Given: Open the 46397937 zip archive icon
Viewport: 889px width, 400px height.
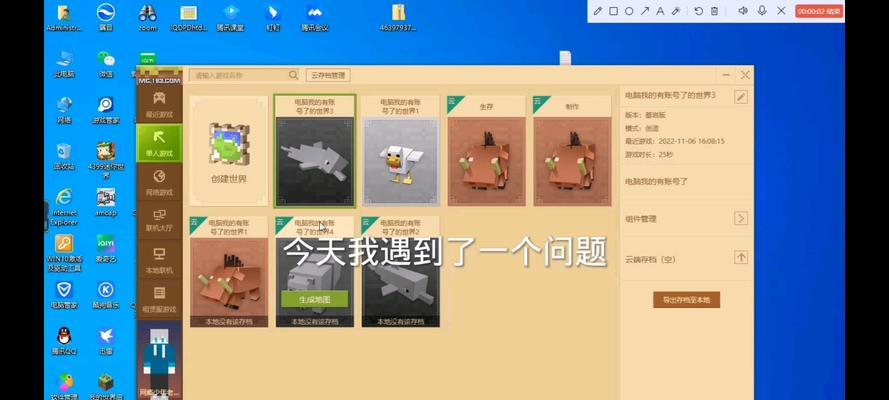Looking at the screenshot, I should pos(398,18).
